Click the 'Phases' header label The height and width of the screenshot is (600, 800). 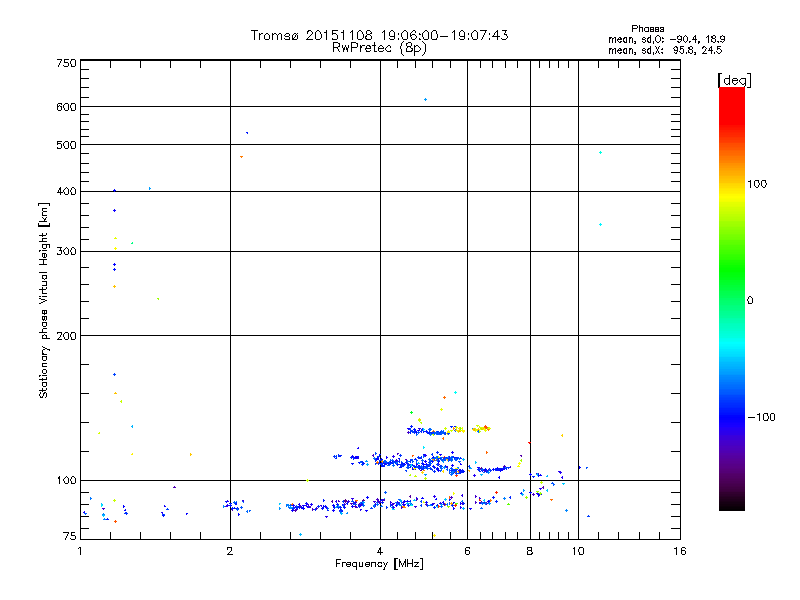click(x=647, y=29)
